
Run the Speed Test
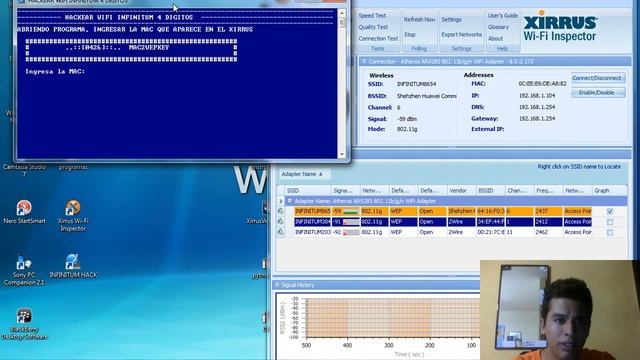[372, 16]
